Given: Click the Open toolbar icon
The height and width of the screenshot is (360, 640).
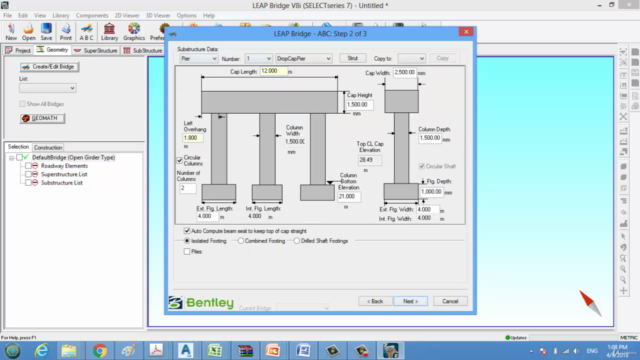Looking at the screenshot, I should point(29,32).
